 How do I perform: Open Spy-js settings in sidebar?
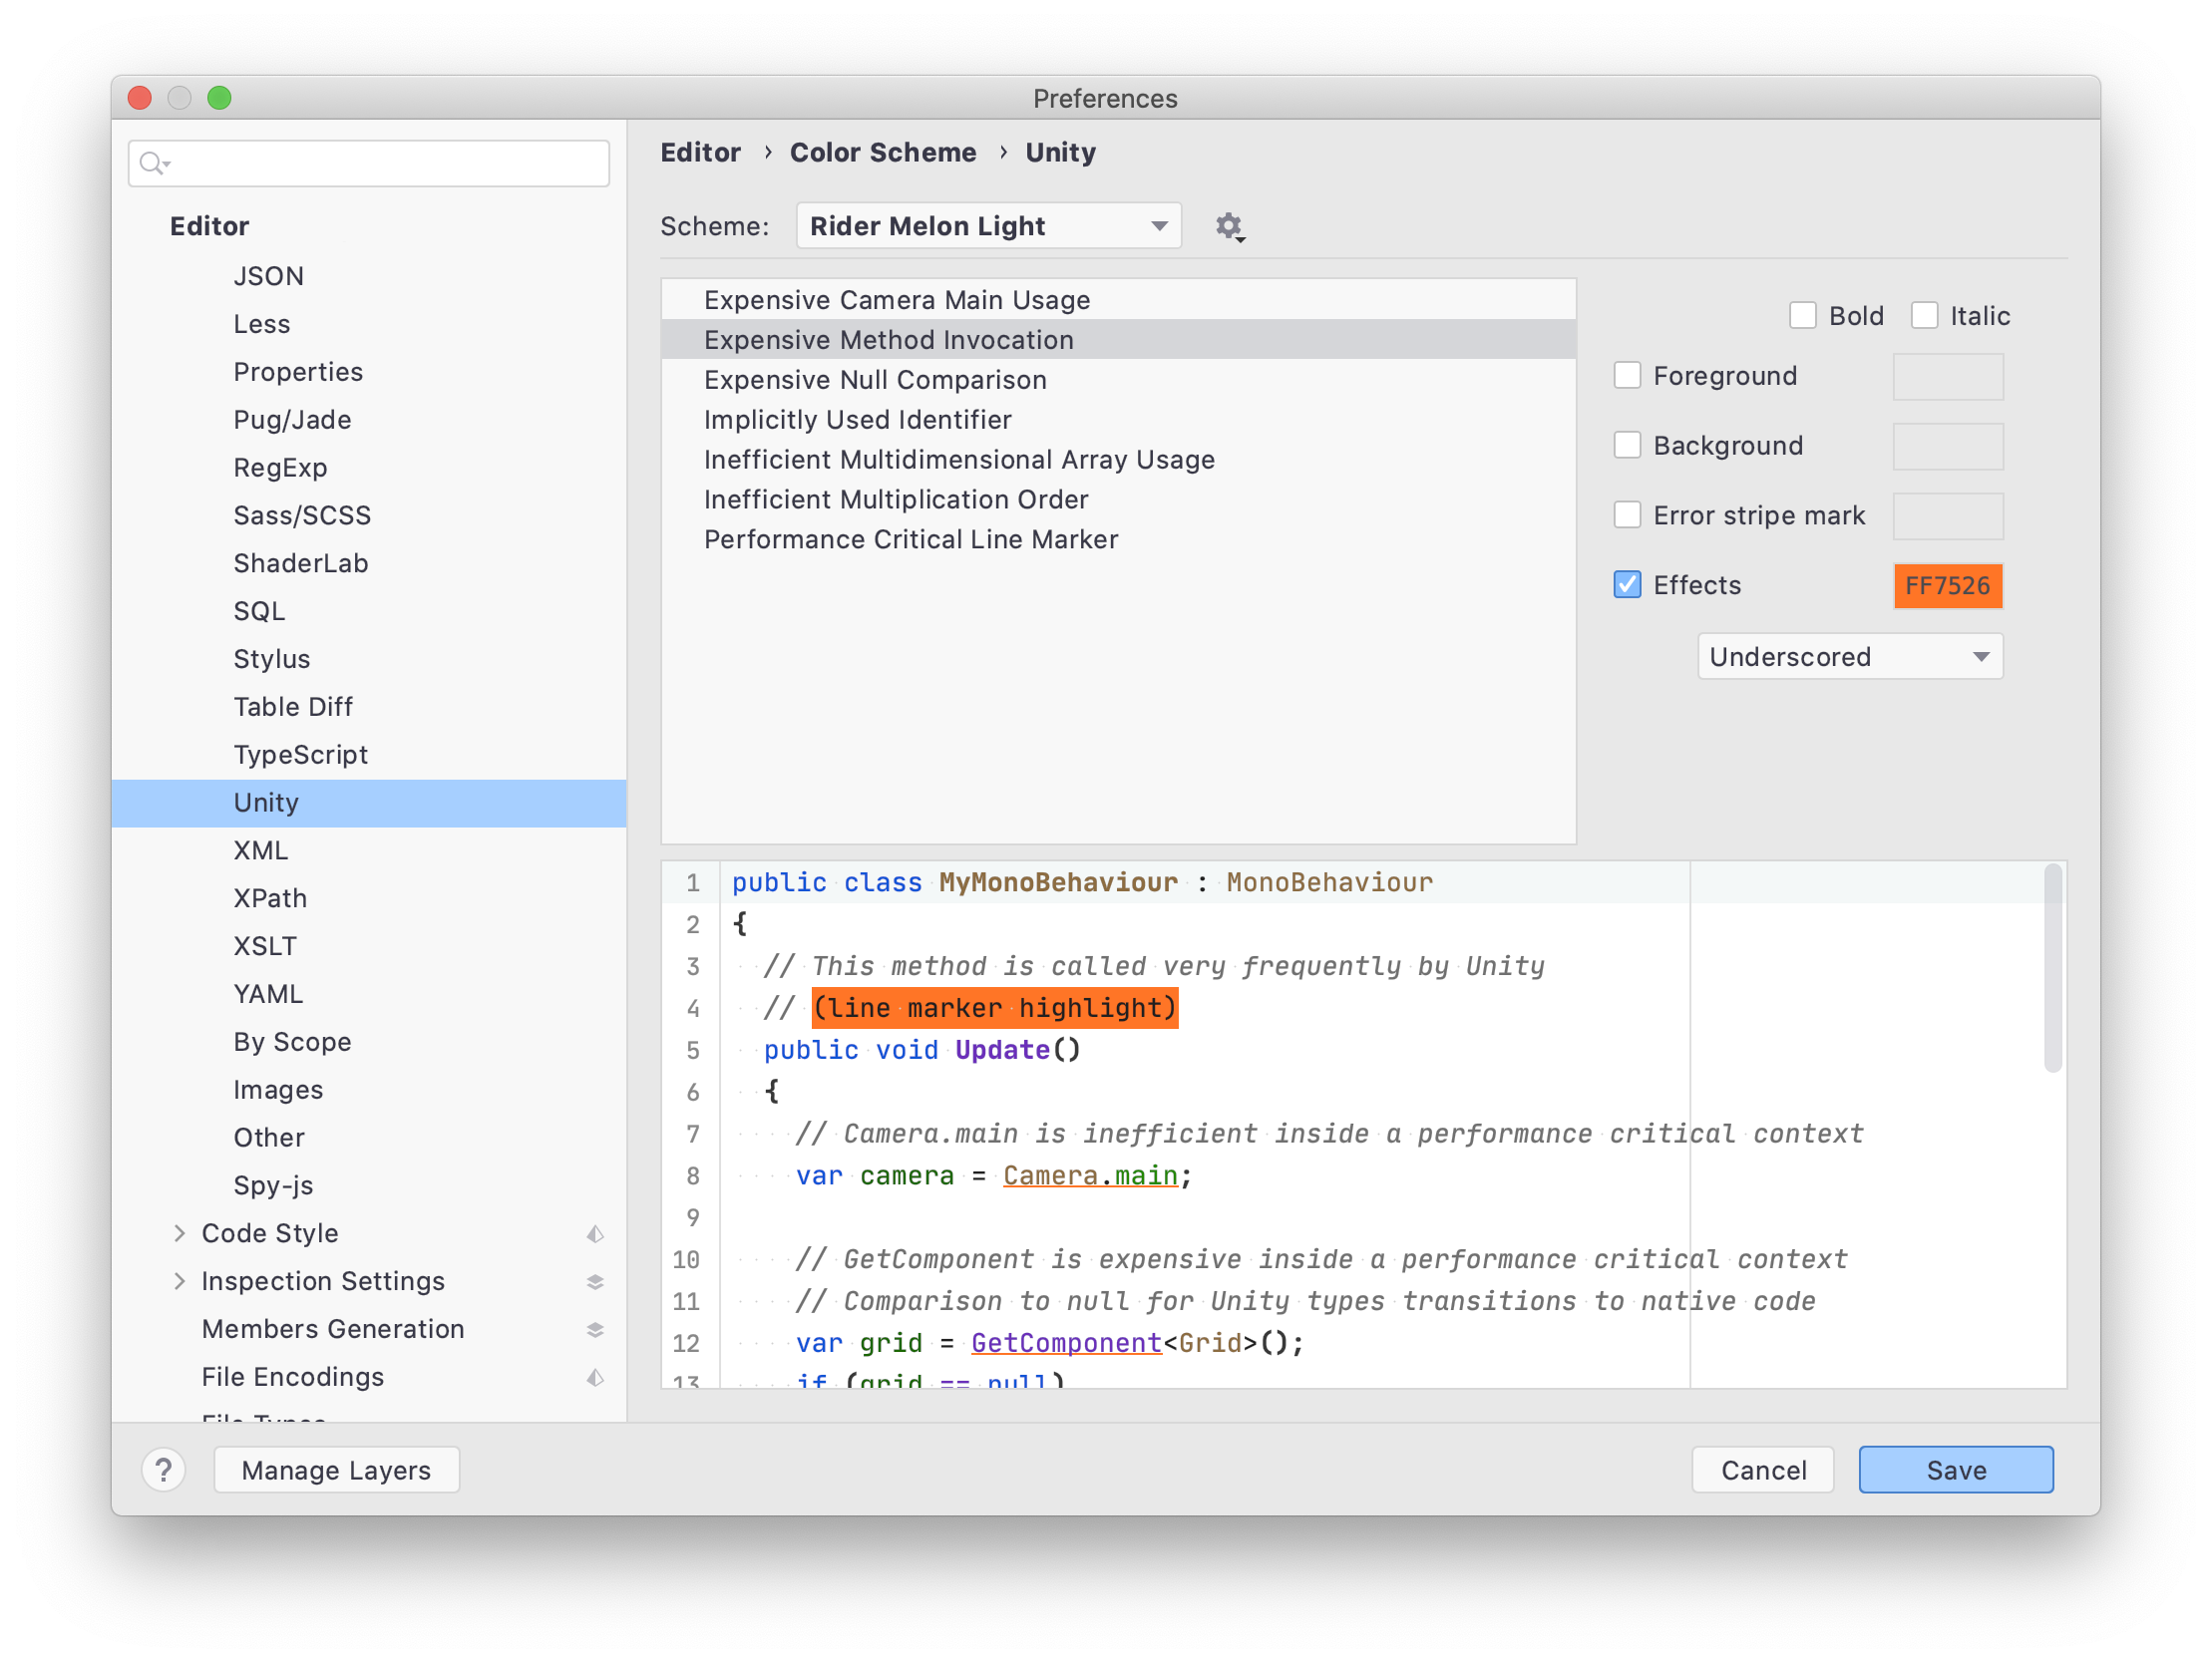pos(369,1187)
